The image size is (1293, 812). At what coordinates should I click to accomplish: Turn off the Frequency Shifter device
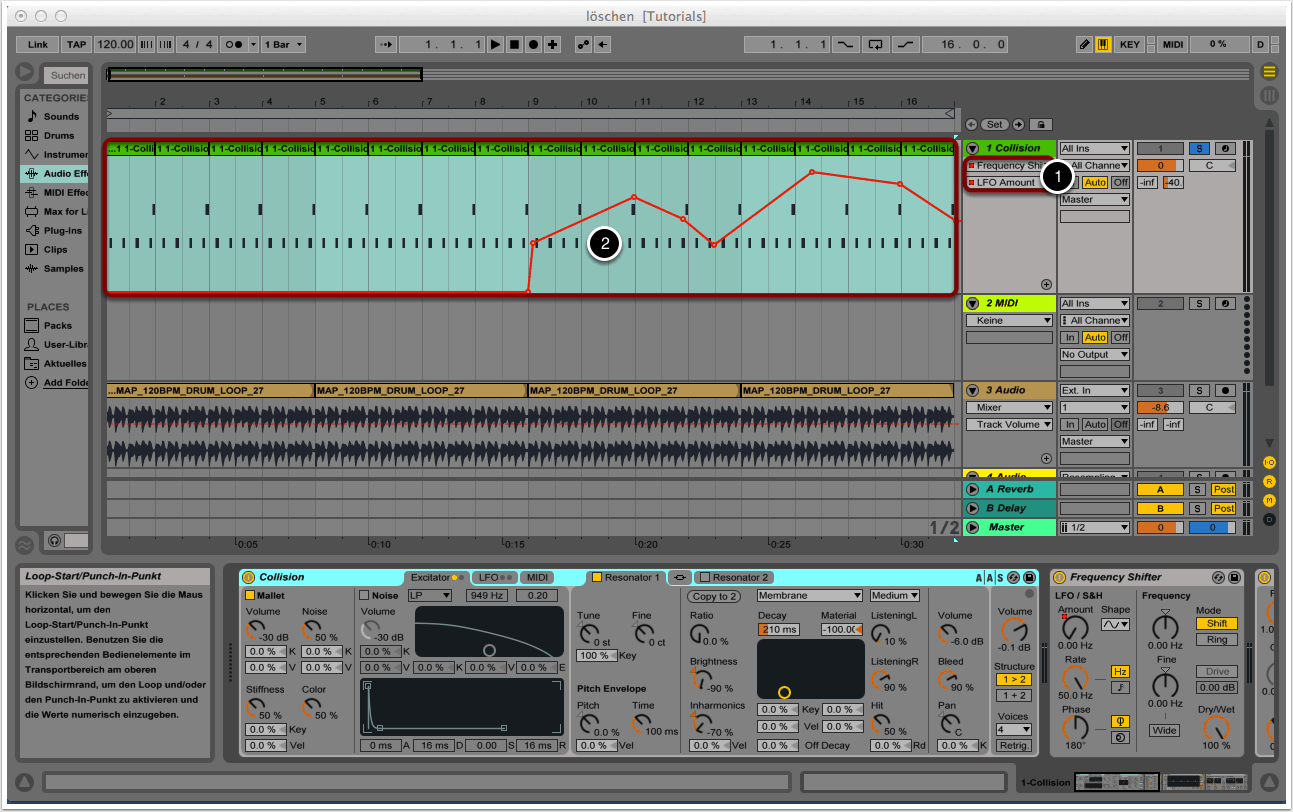[1059, 578]
